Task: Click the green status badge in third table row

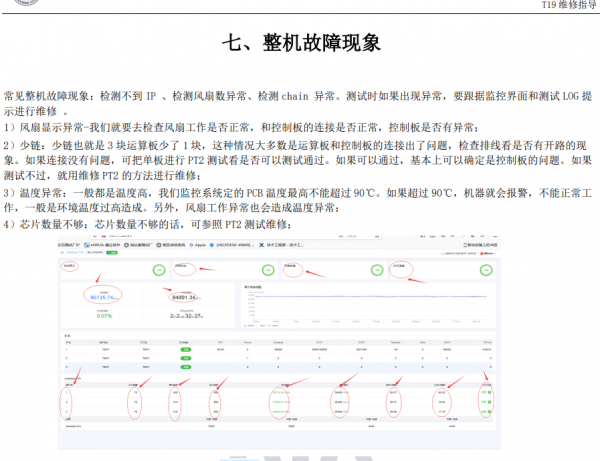Action: tap(185, 362)
